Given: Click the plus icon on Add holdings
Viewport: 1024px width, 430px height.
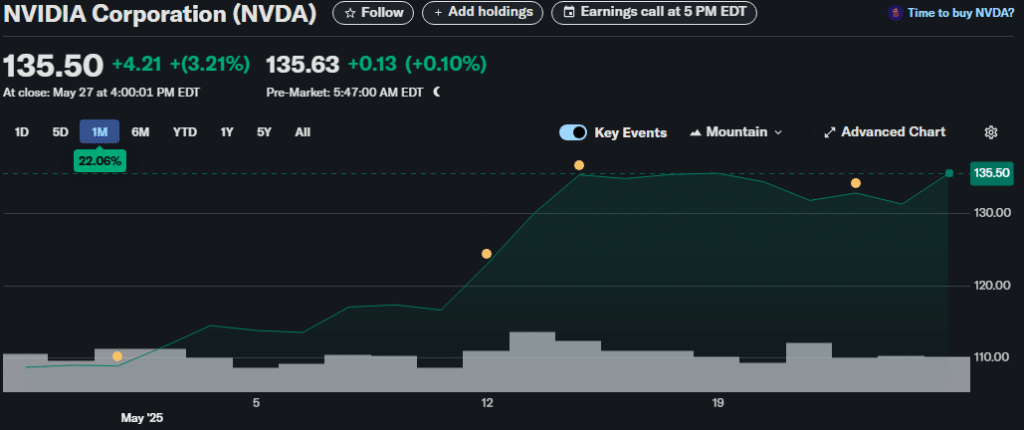Looking at the screenshot, I should (x=438, y=13).
